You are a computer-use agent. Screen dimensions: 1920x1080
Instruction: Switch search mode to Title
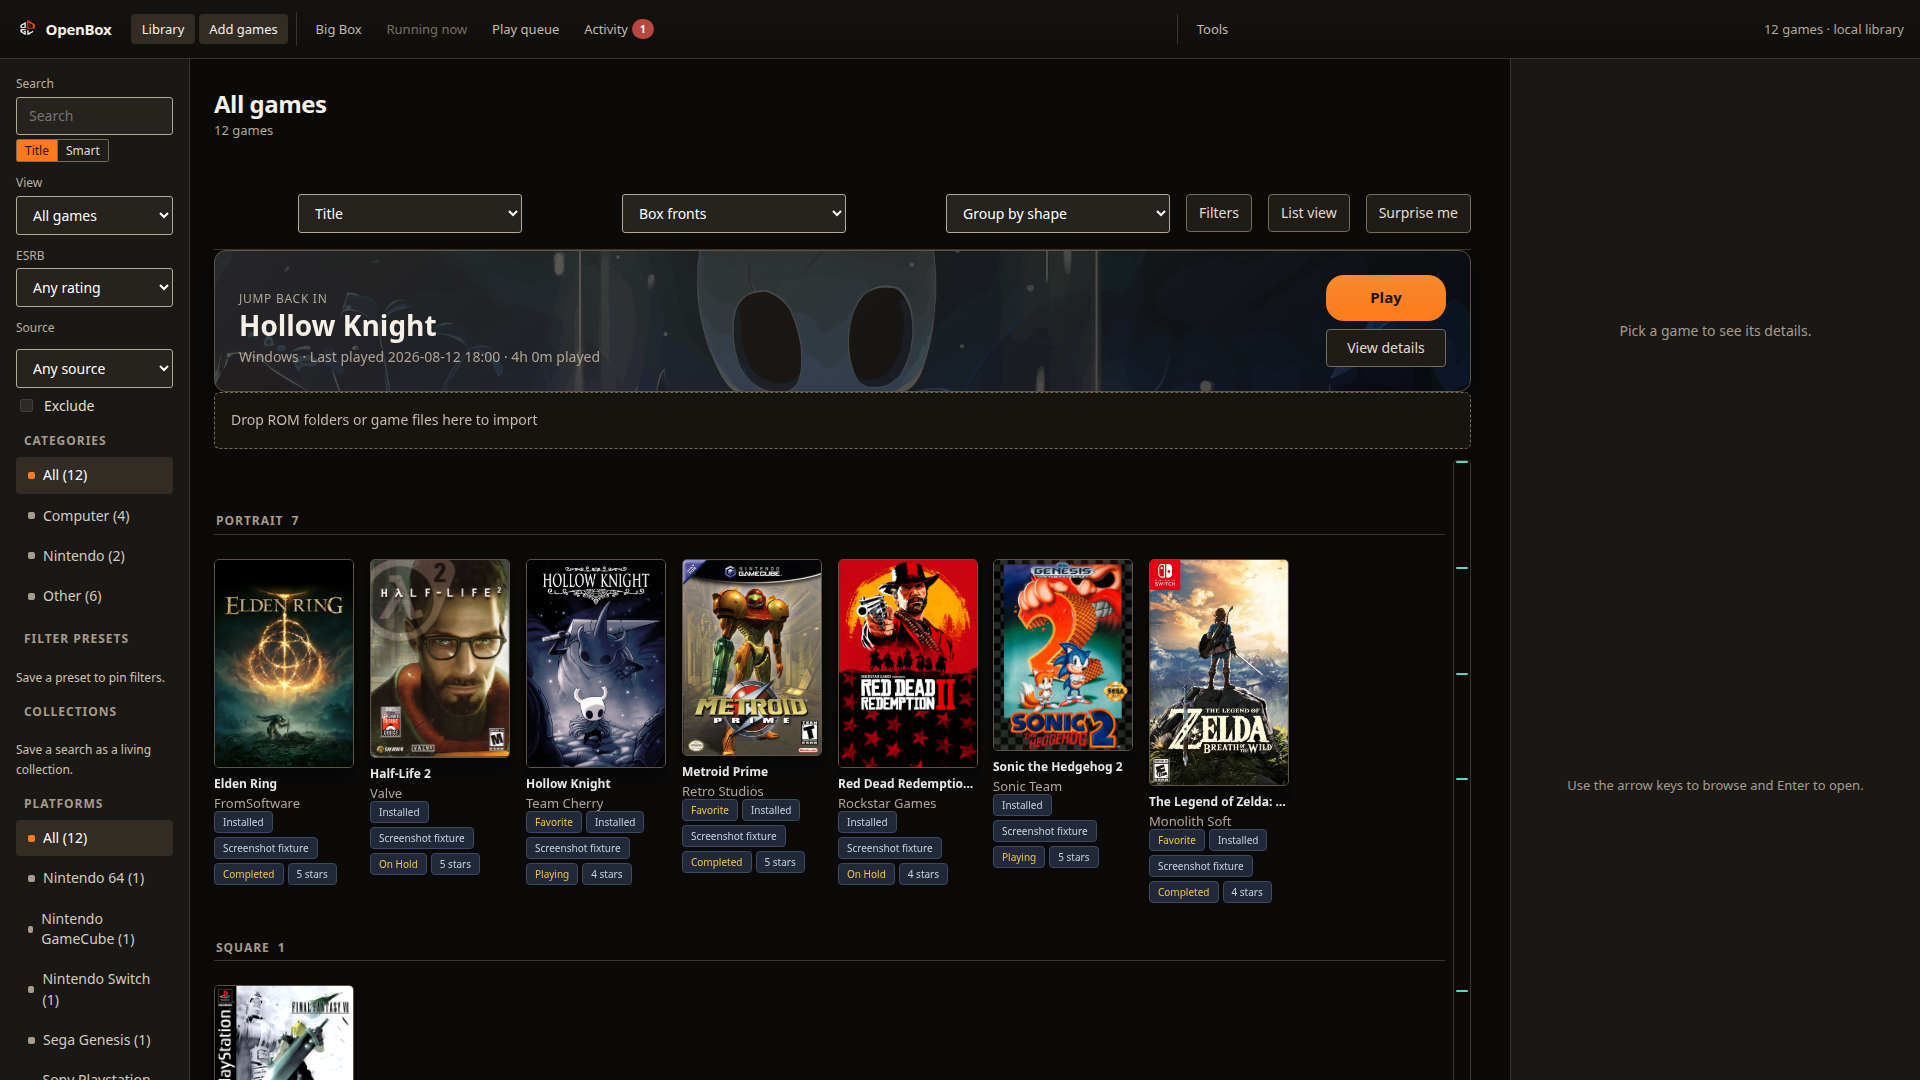tap(37, 151)
